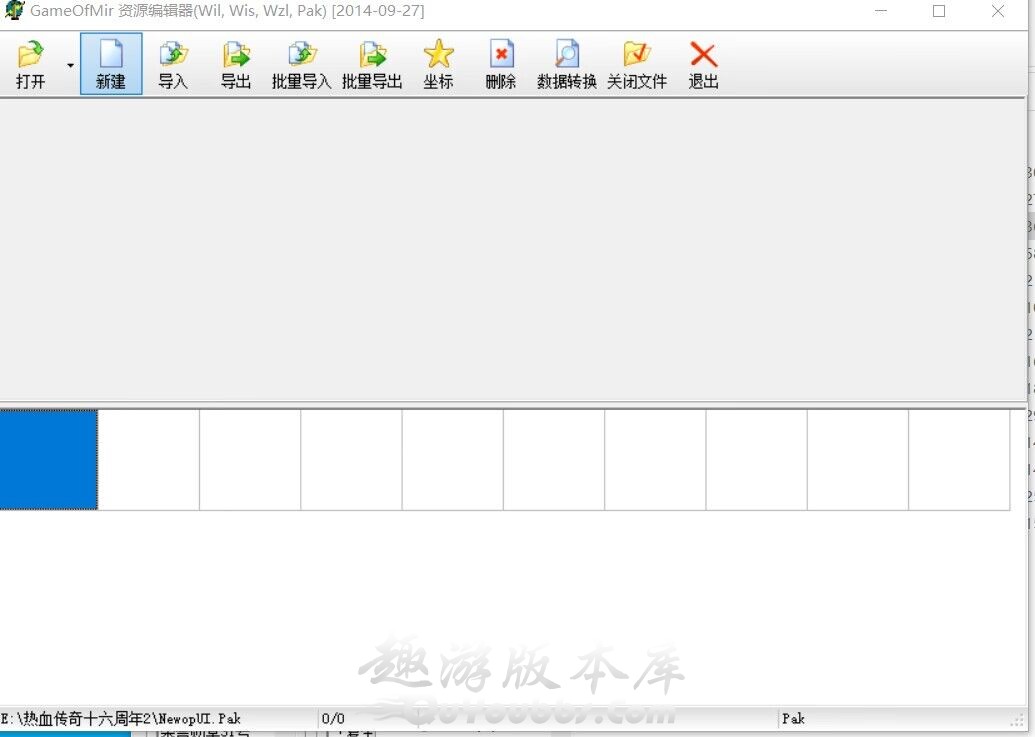Expand the dropdown arrow beside 打开
This screenshot has width=1035, height=737.
click(x=70, y=65)
